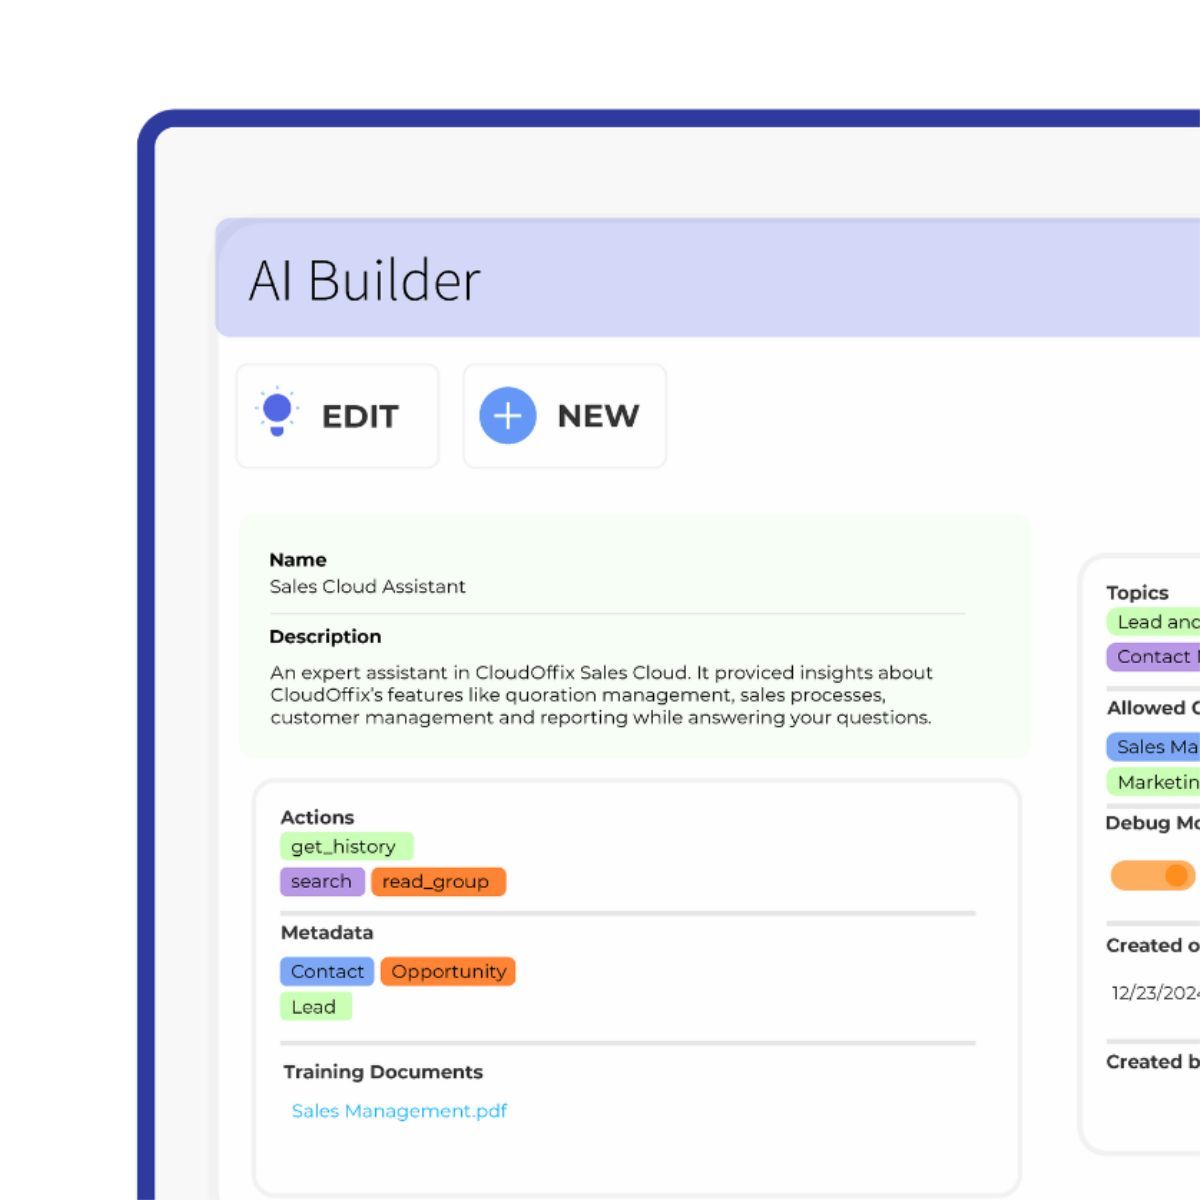This screenshot has height=1200, width=1200.
Task: Click the purple Contact topic tag
Action: (1154, 657)
